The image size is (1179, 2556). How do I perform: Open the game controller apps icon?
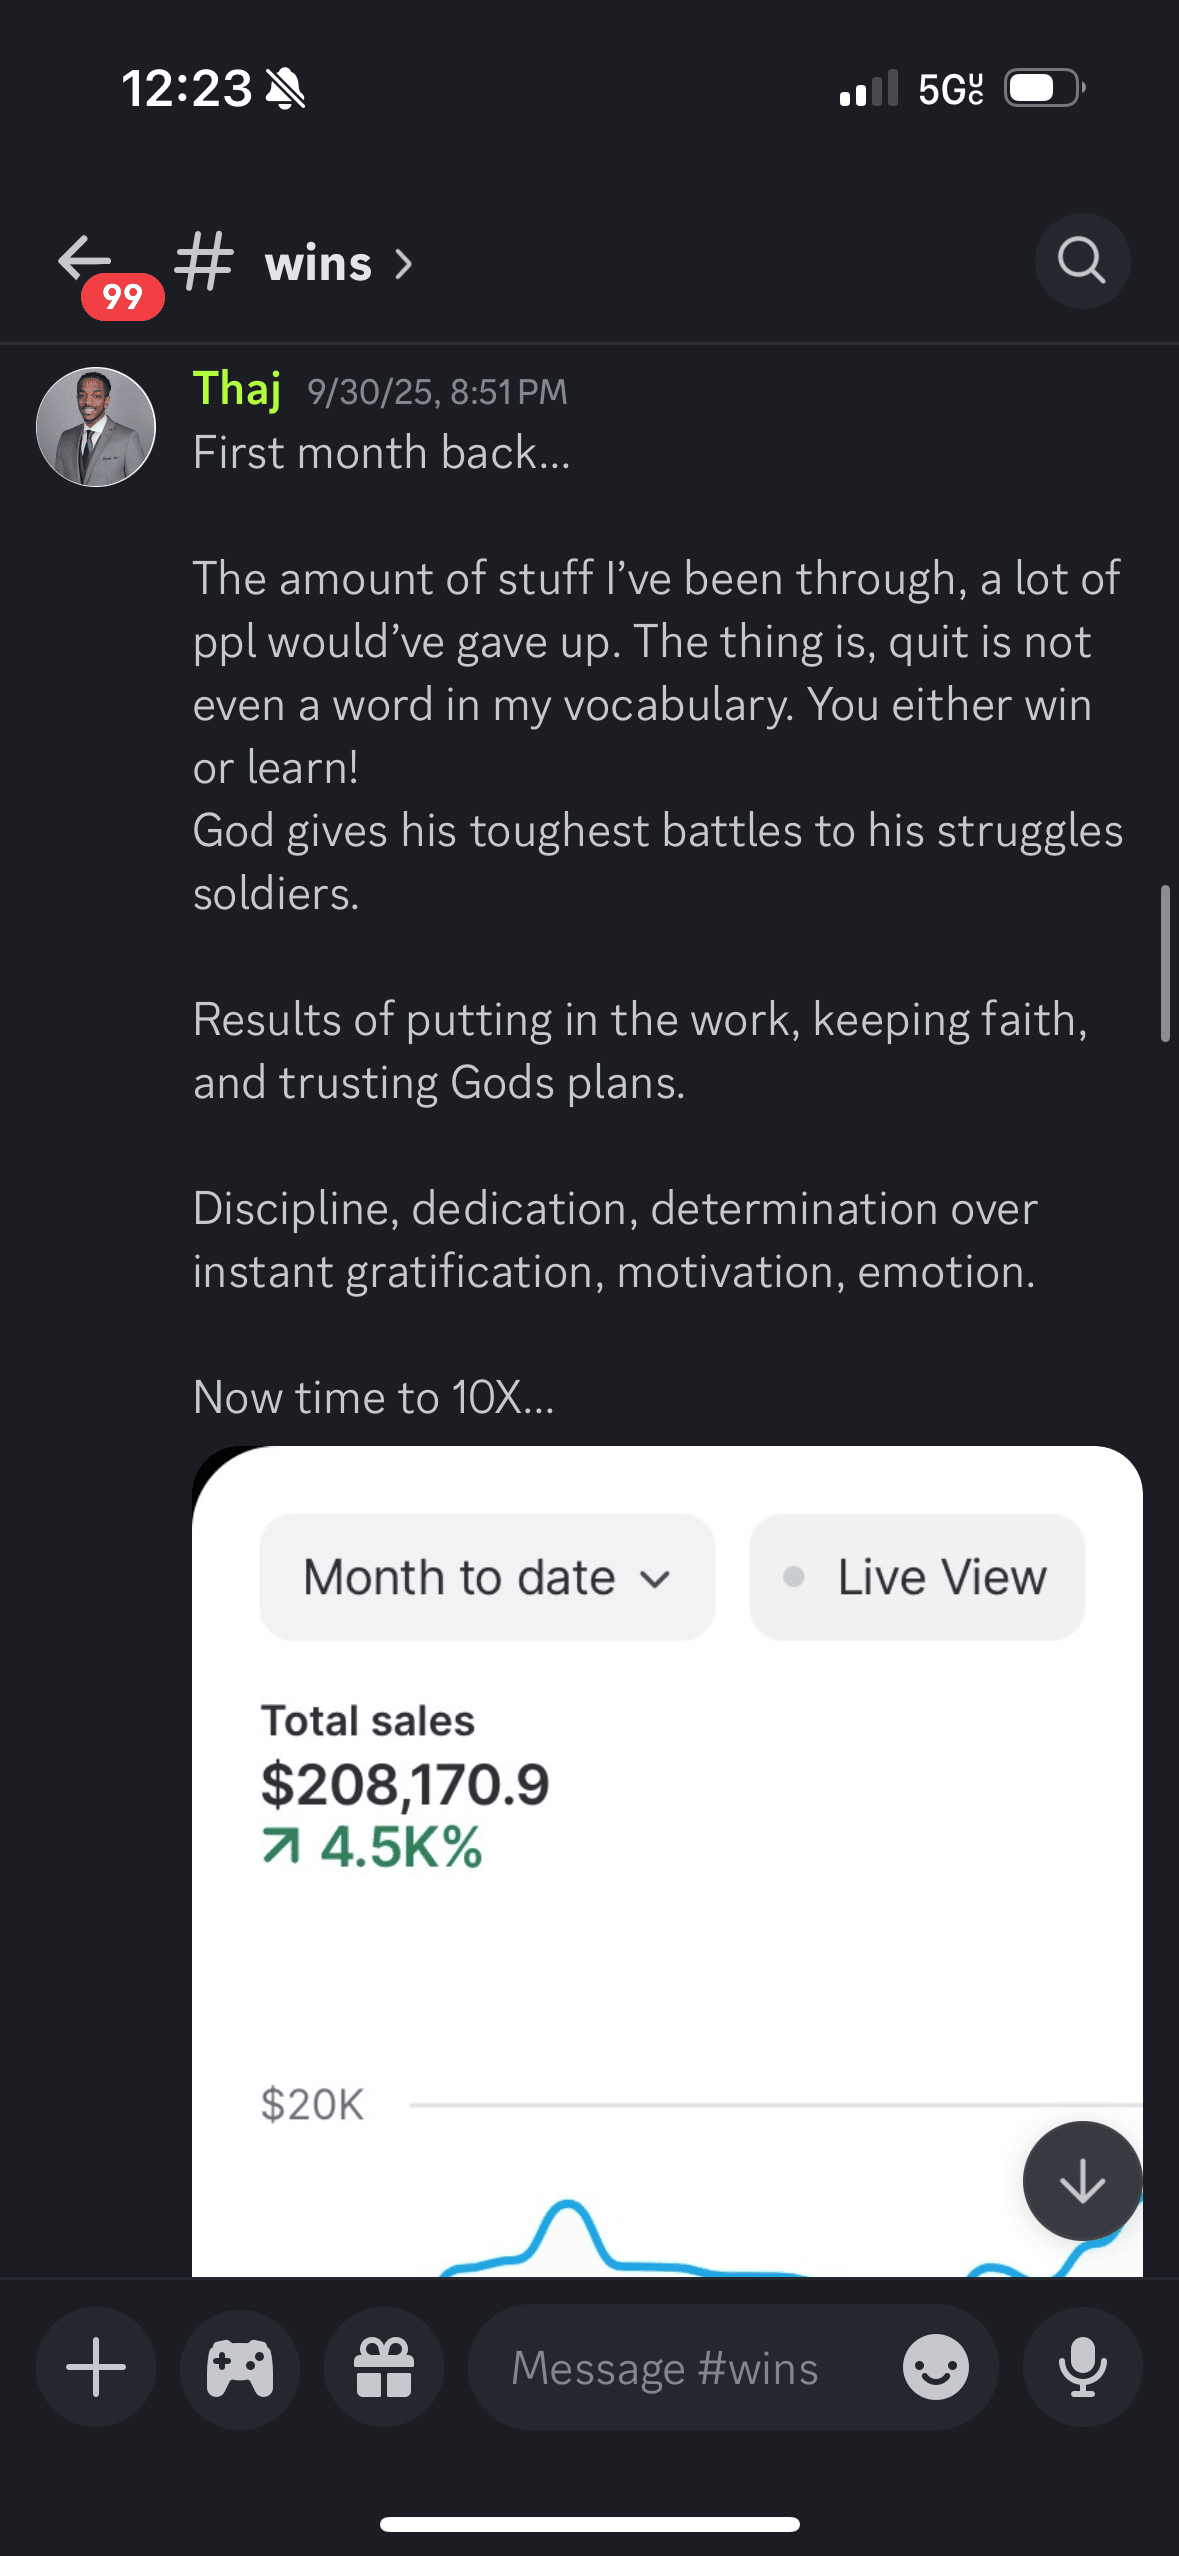click(240, 2367)
